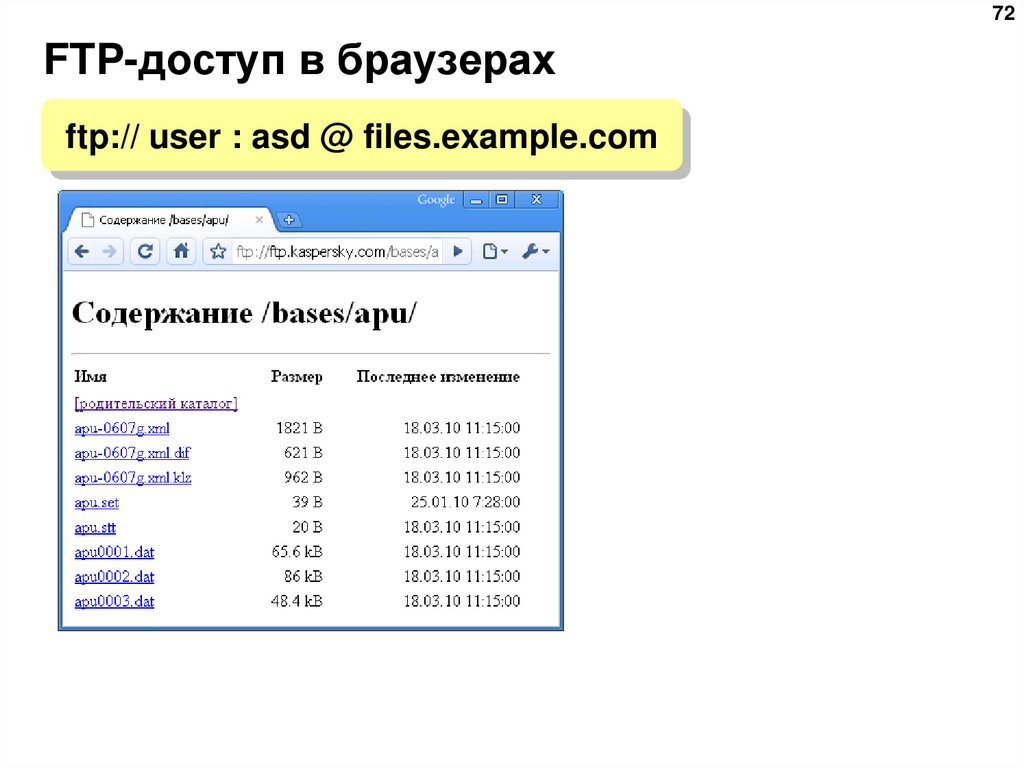Open the apu0001.dat file link
Screen dimensions: 1024x767
pos(114,552)
